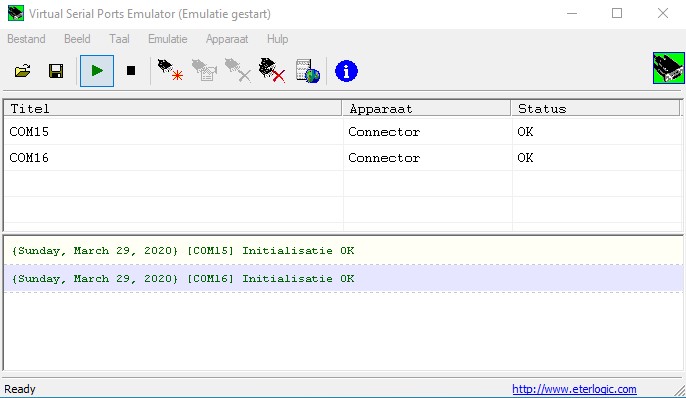Screen dimensions: 686x398
Task: Start emulation with the green play button
Action: 97,71
